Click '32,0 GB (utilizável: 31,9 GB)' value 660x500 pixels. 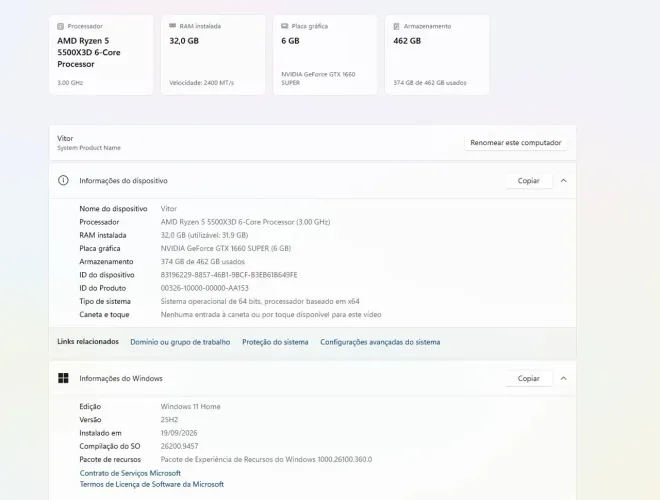pos(204,235)
